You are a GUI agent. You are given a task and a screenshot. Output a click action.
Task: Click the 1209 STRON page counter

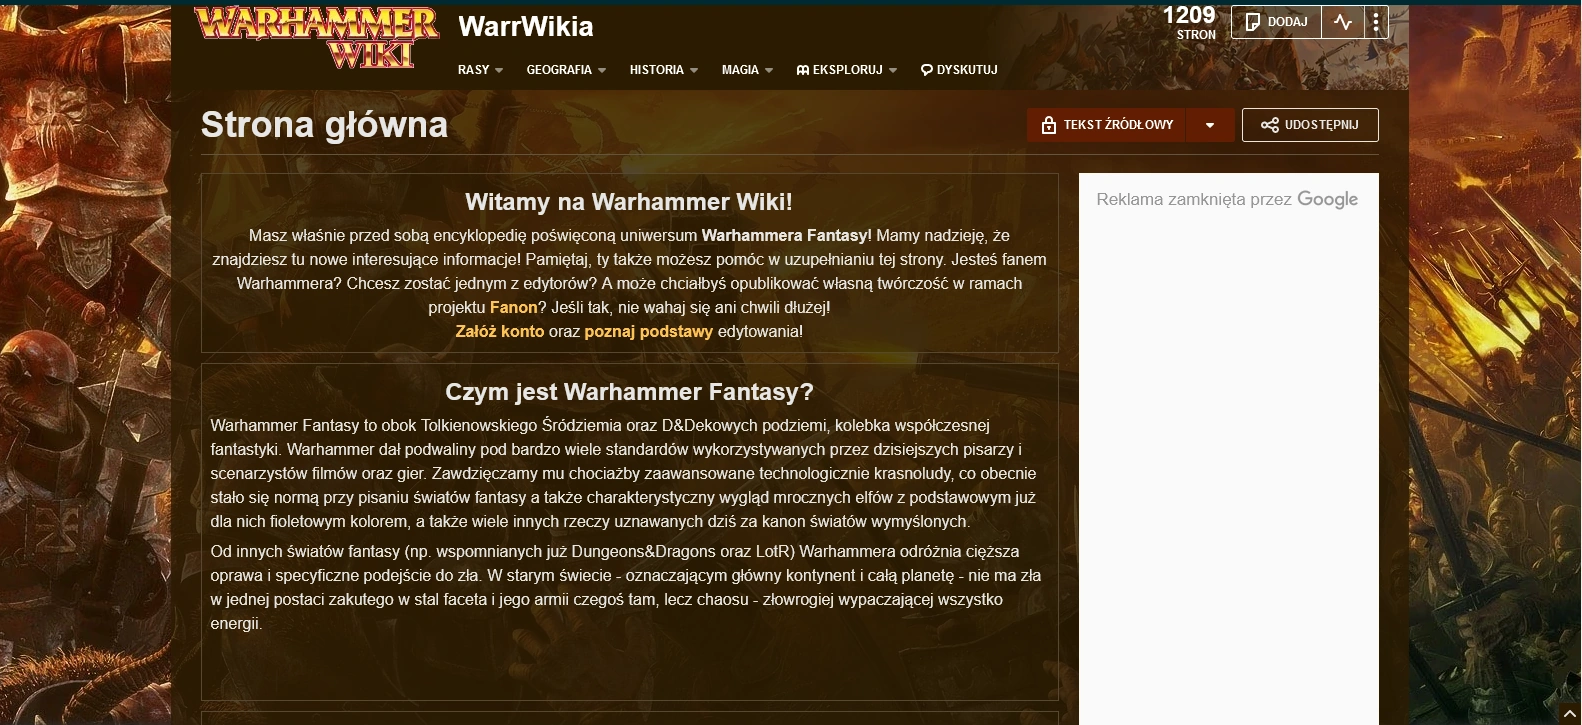(1189, 22)
